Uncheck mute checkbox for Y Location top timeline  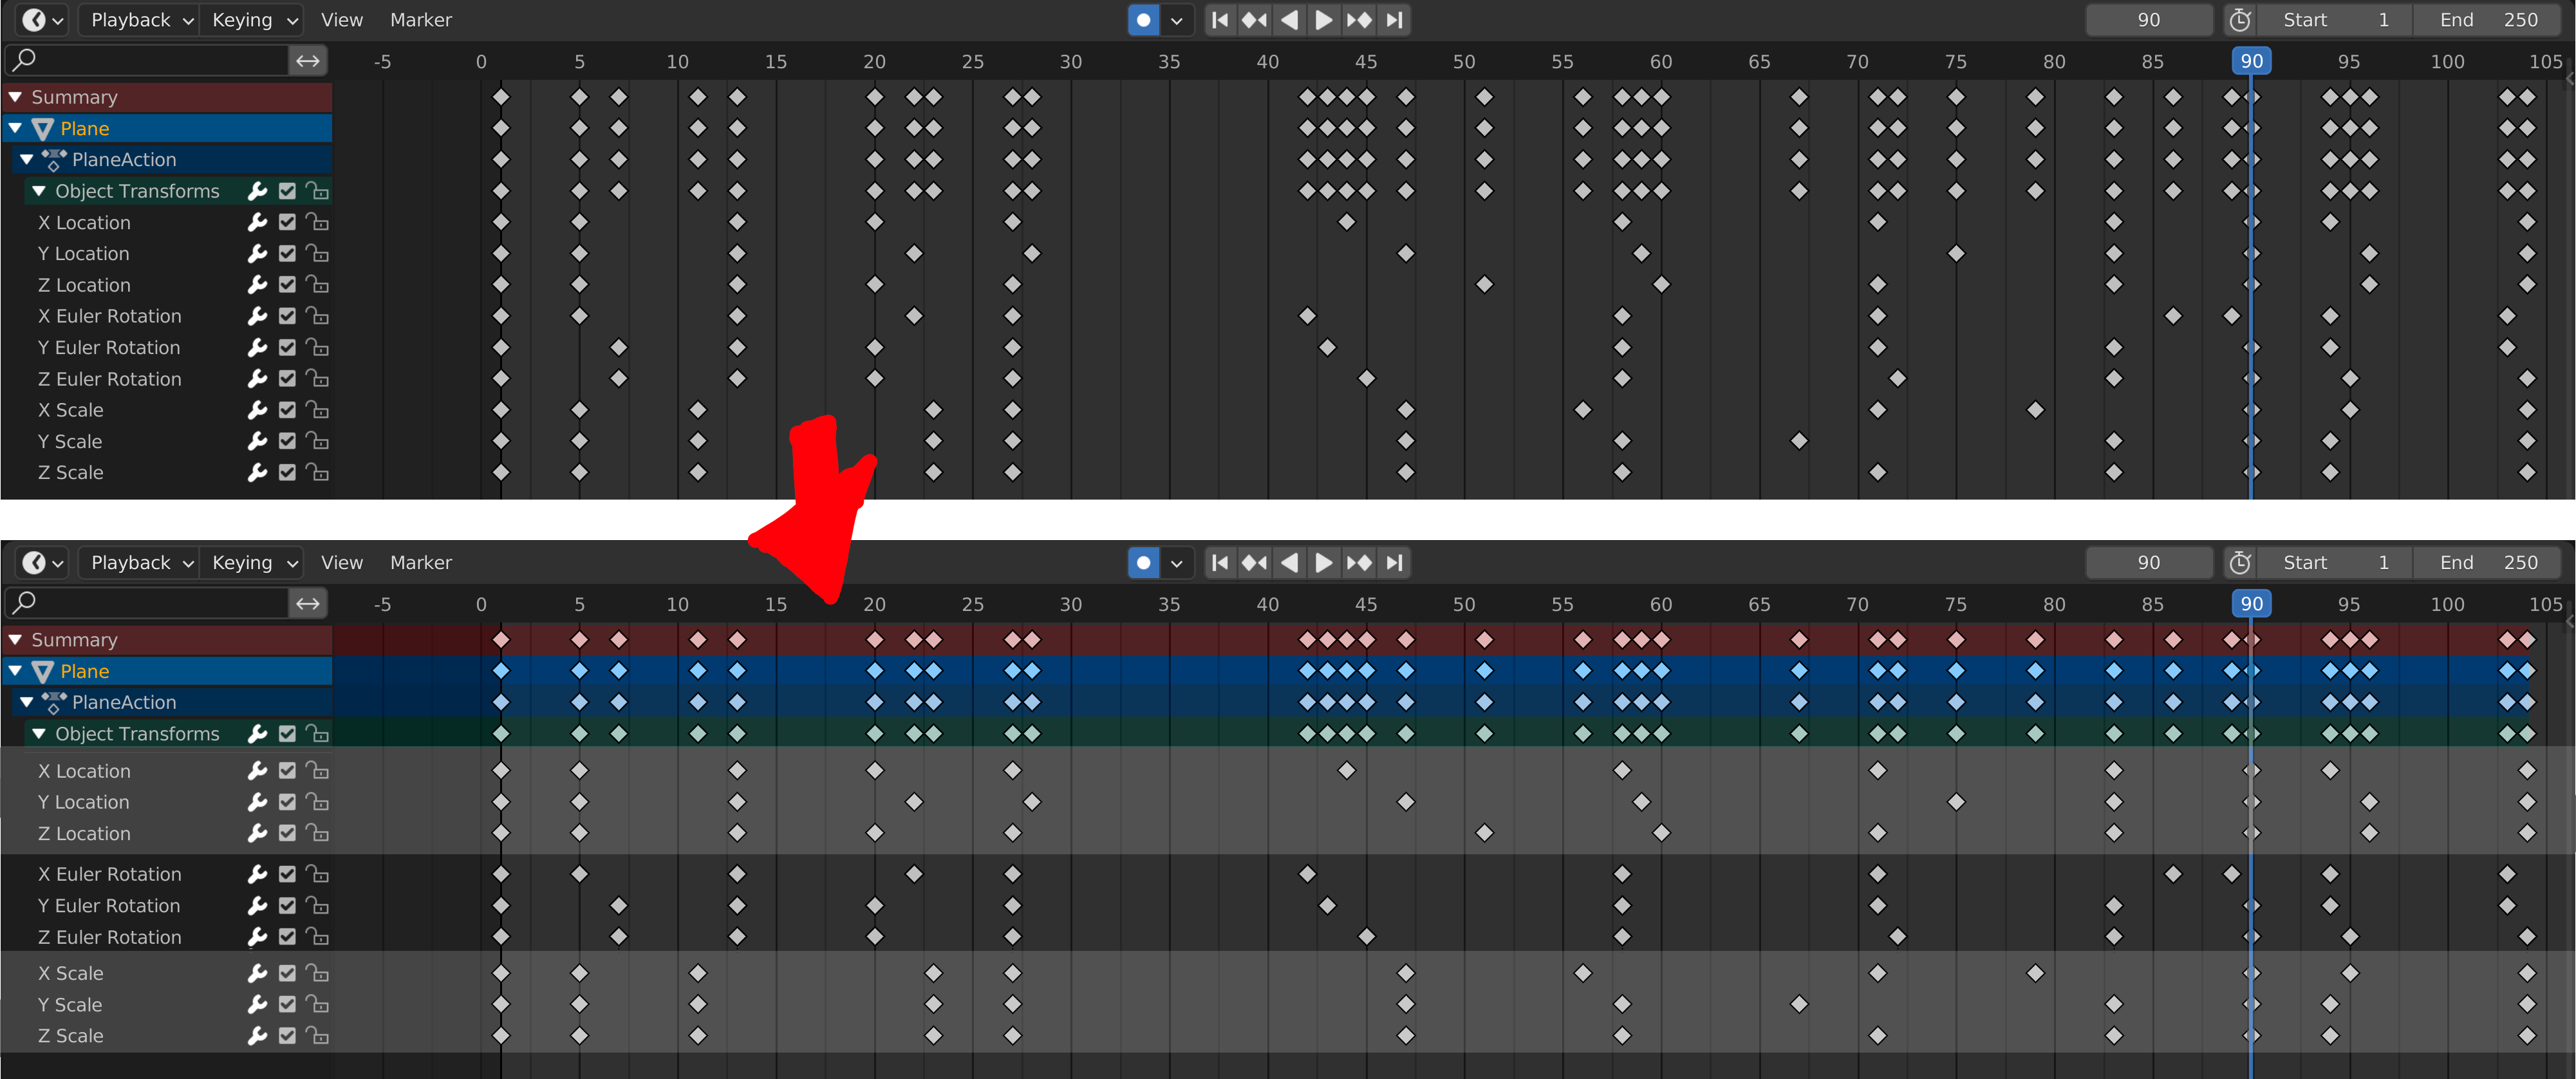pos(287,254)
